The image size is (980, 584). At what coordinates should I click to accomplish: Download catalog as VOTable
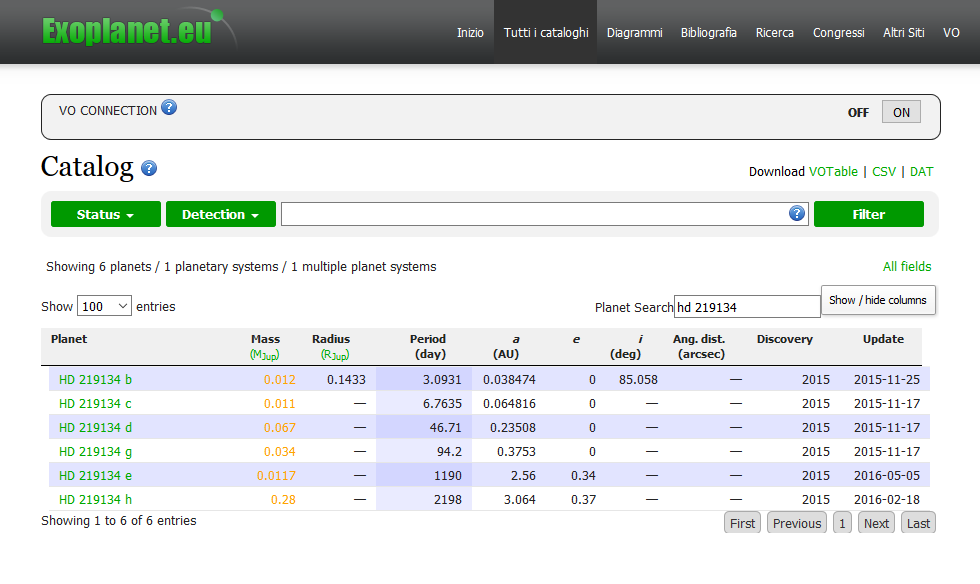point(833,171)
